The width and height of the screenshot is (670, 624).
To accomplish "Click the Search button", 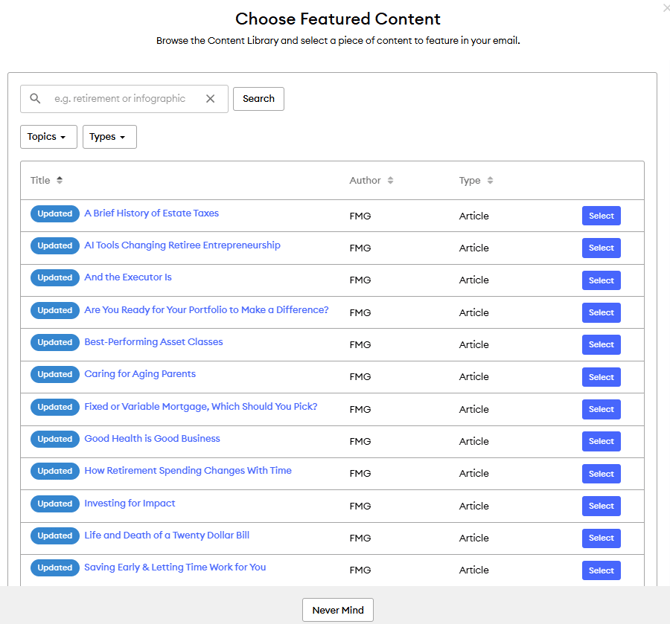I will coord(259,99).
